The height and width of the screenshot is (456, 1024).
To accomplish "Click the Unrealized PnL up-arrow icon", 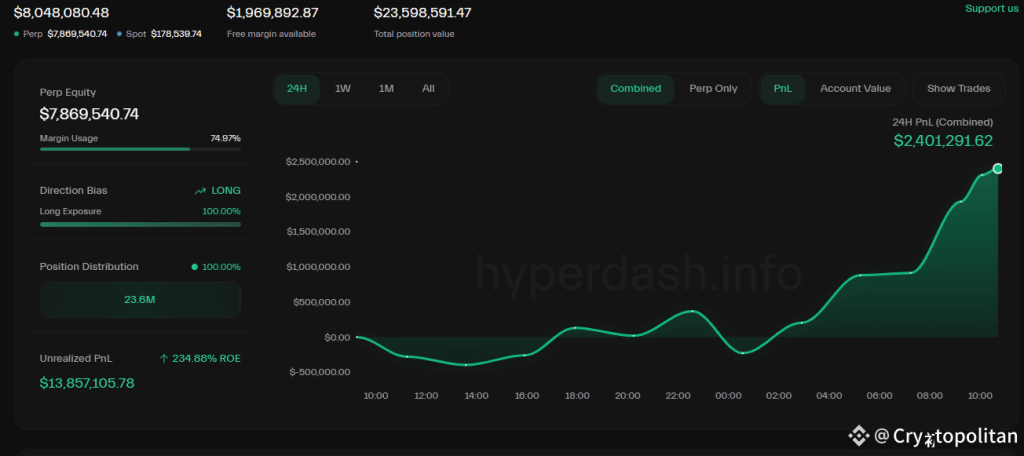I will (x=164, y=358).
